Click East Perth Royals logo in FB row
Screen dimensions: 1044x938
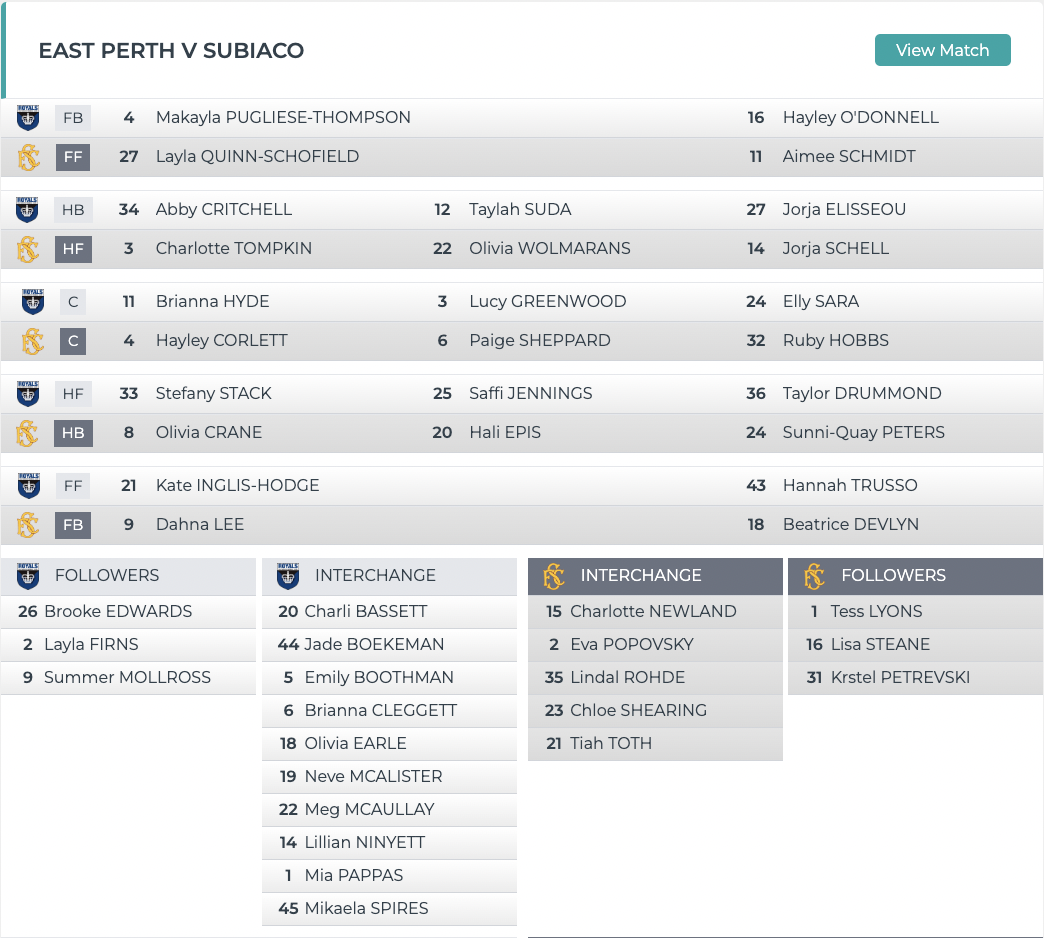[28, 118]
